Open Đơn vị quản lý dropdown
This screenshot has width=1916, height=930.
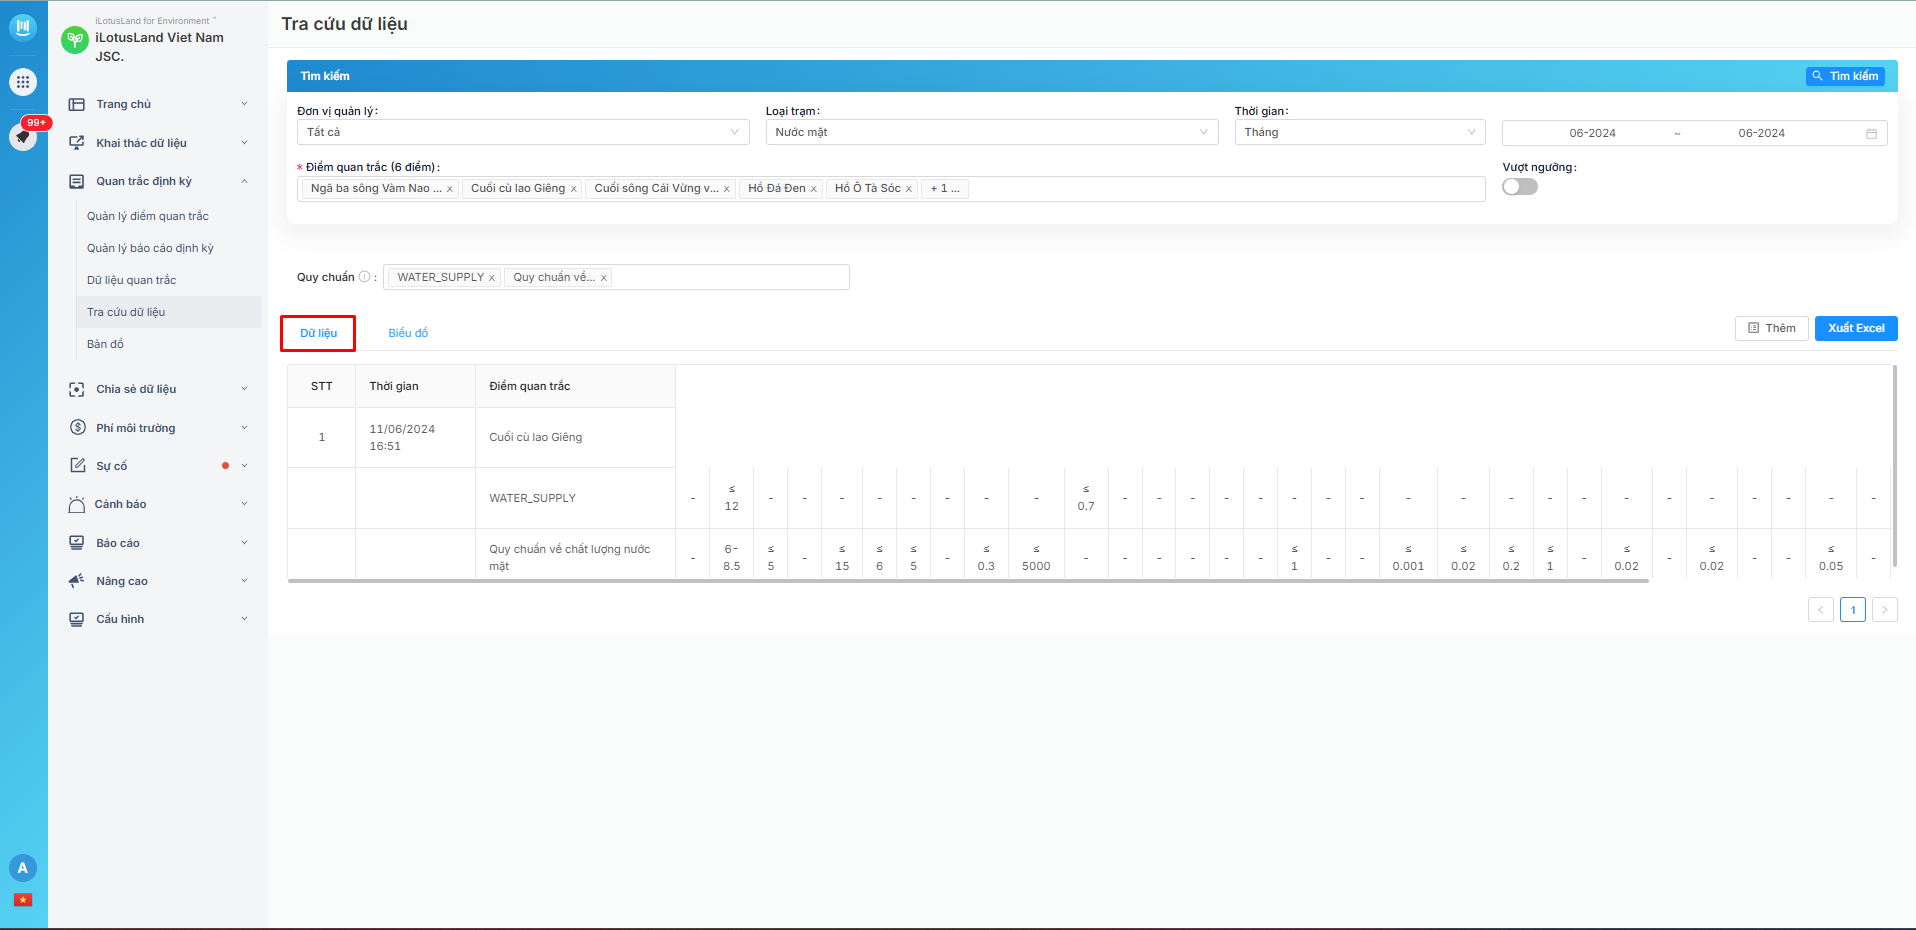tap(523, 132)
